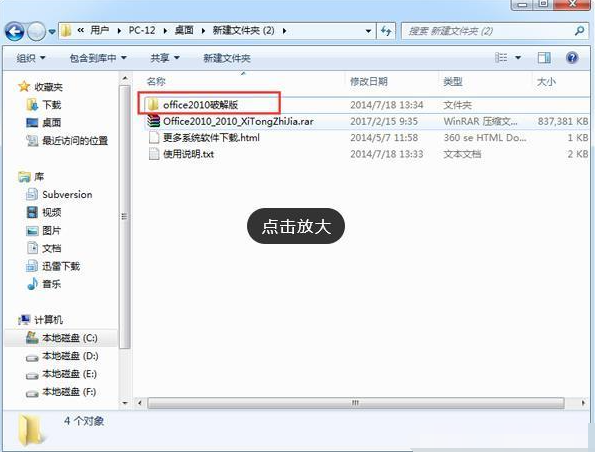The height and width of the screenshot is (452, 595).
Task: Click the change view icon in toolbar
Action: tap(501, 58)
